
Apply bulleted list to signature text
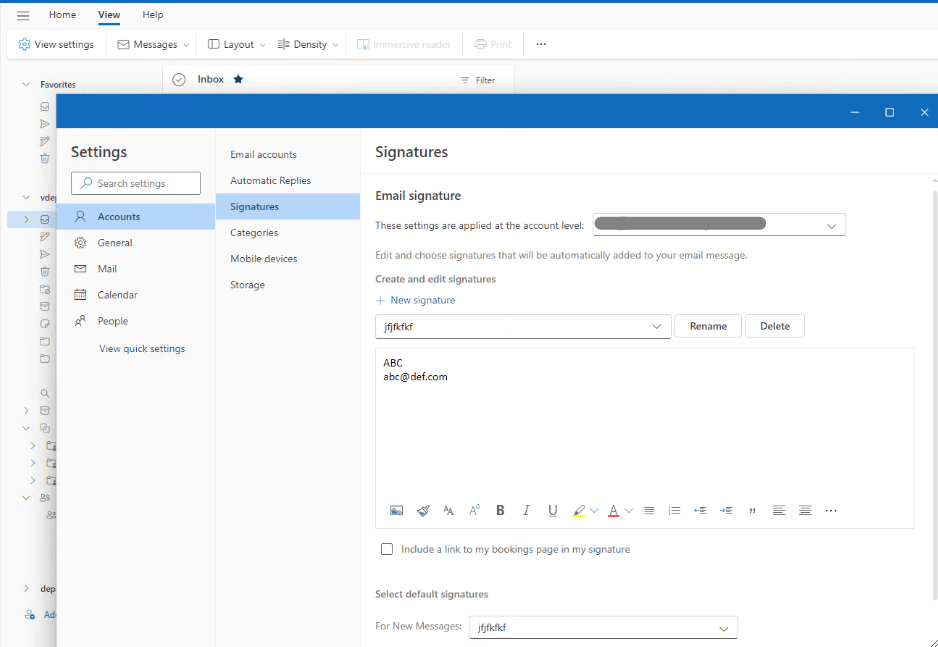(x=648, y=511)
